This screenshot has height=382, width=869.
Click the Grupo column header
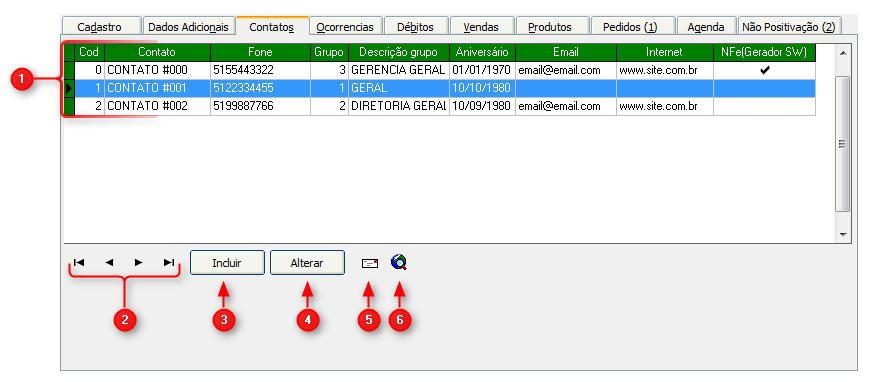[329, 52]
